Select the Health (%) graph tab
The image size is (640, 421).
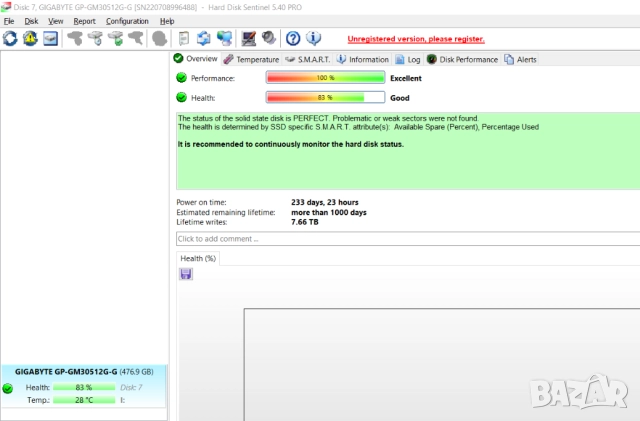pyautogui.click(x=198, y=258)
